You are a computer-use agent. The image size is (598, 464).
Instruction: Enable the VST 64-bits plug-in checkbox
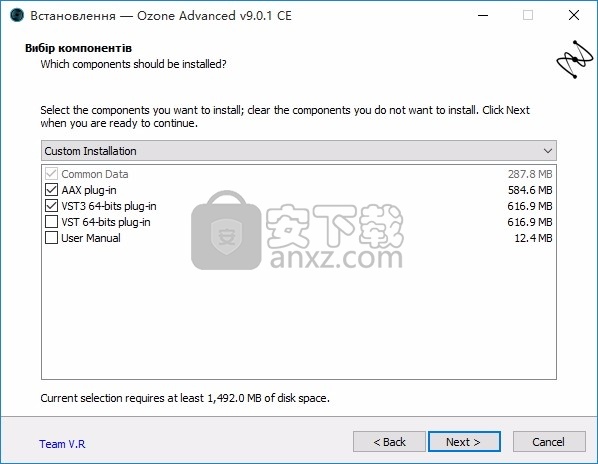tap(51, 222)
